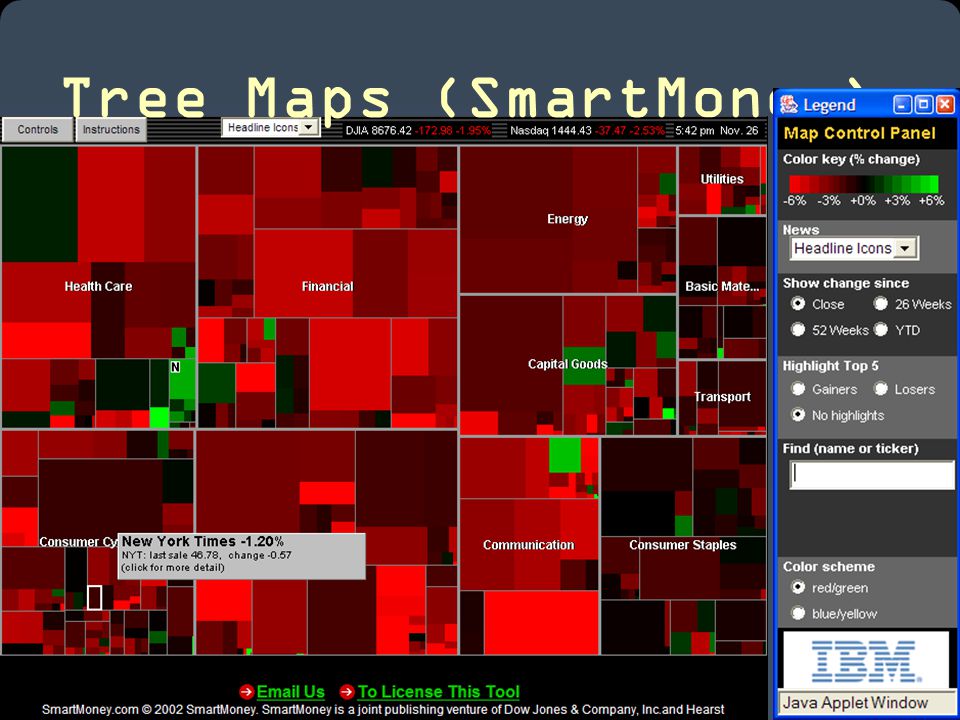Highlight top 5 Gainers
The width and height of the screenshot is (960, 720).
pyautogui.click(x=798, y=389)
